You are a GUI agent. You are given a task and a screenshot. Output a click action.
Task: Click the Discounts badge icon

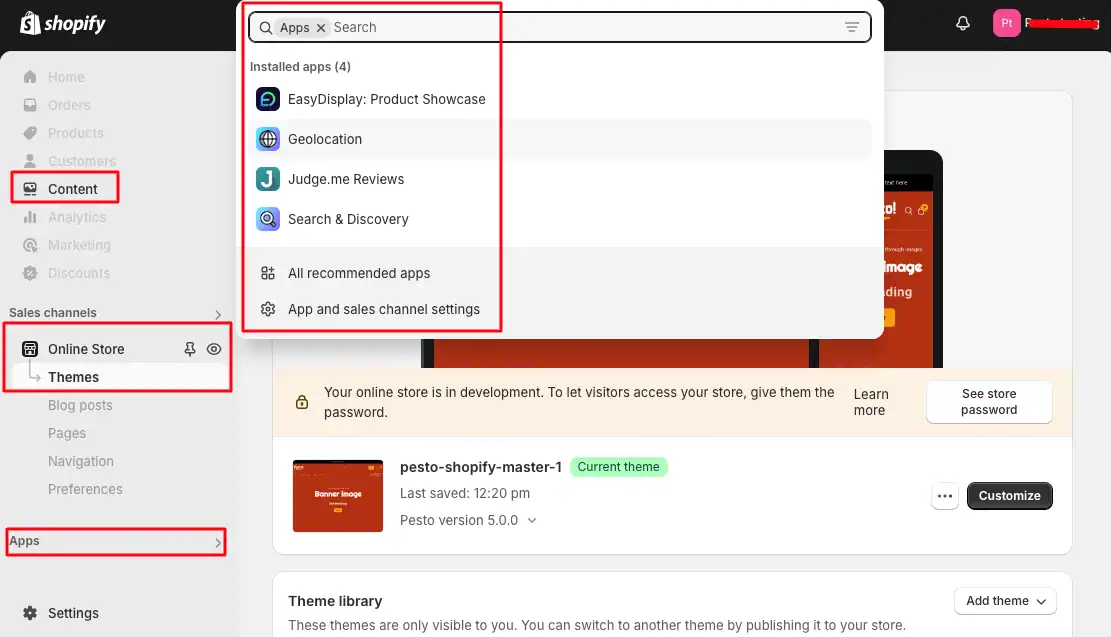[x=30, y=274]
